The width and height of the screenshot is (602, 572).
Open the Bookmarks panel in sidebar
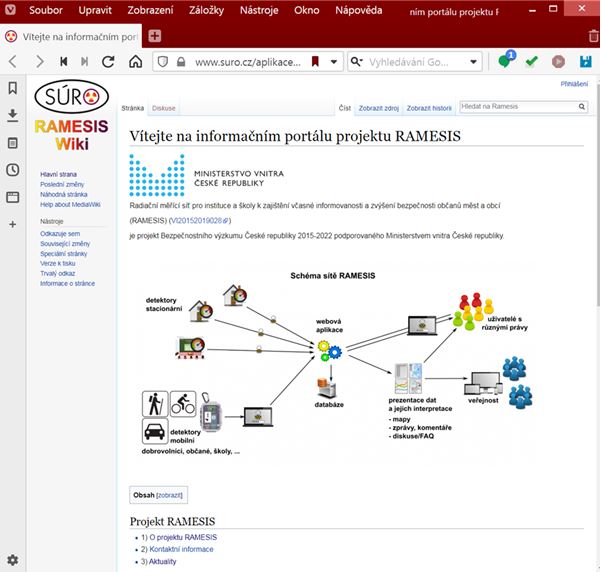click(x=12, y=88)
